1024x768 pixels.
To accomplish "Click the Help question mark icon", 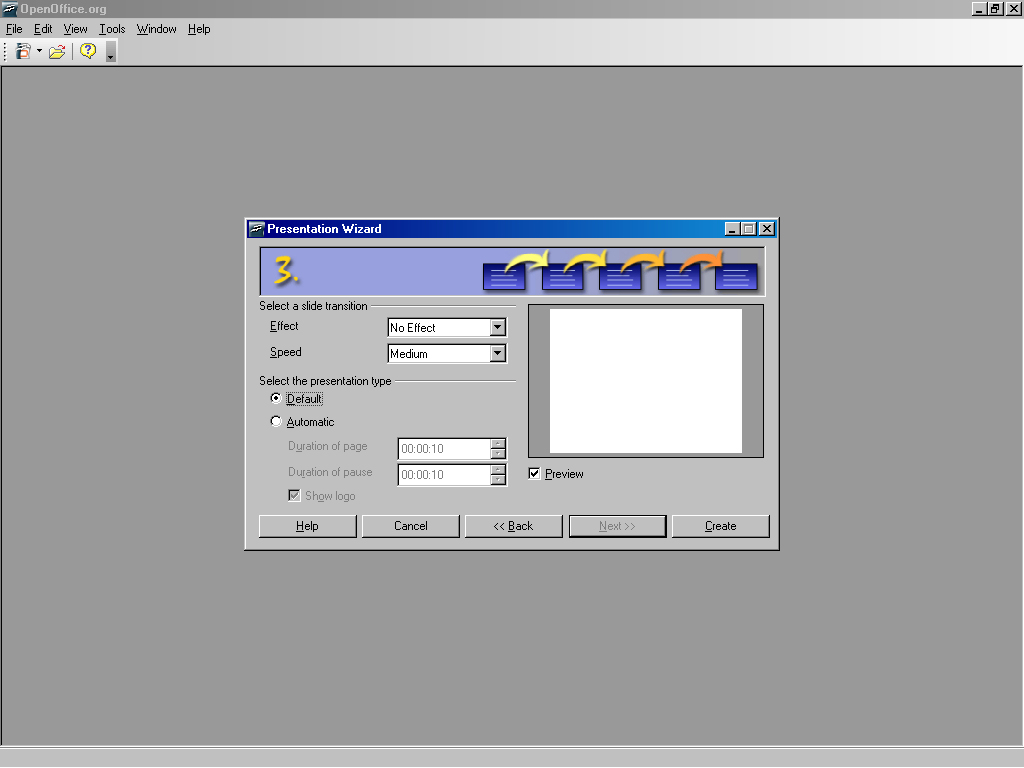I will coord(88,51).
